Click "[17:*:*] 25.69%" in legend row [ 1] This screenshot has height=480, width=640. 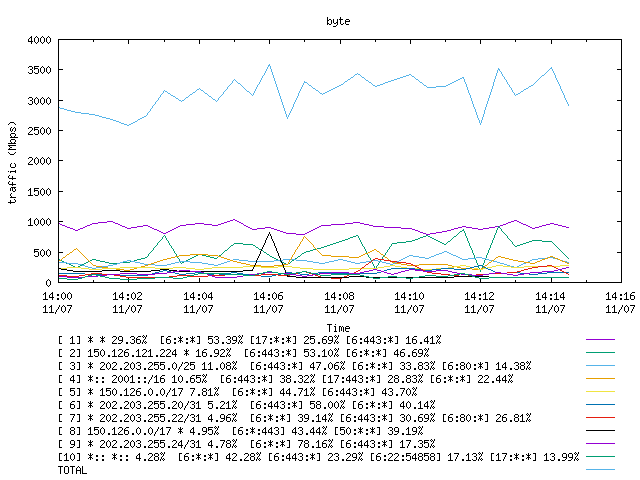pyautogui.click(x=294, y=340)
